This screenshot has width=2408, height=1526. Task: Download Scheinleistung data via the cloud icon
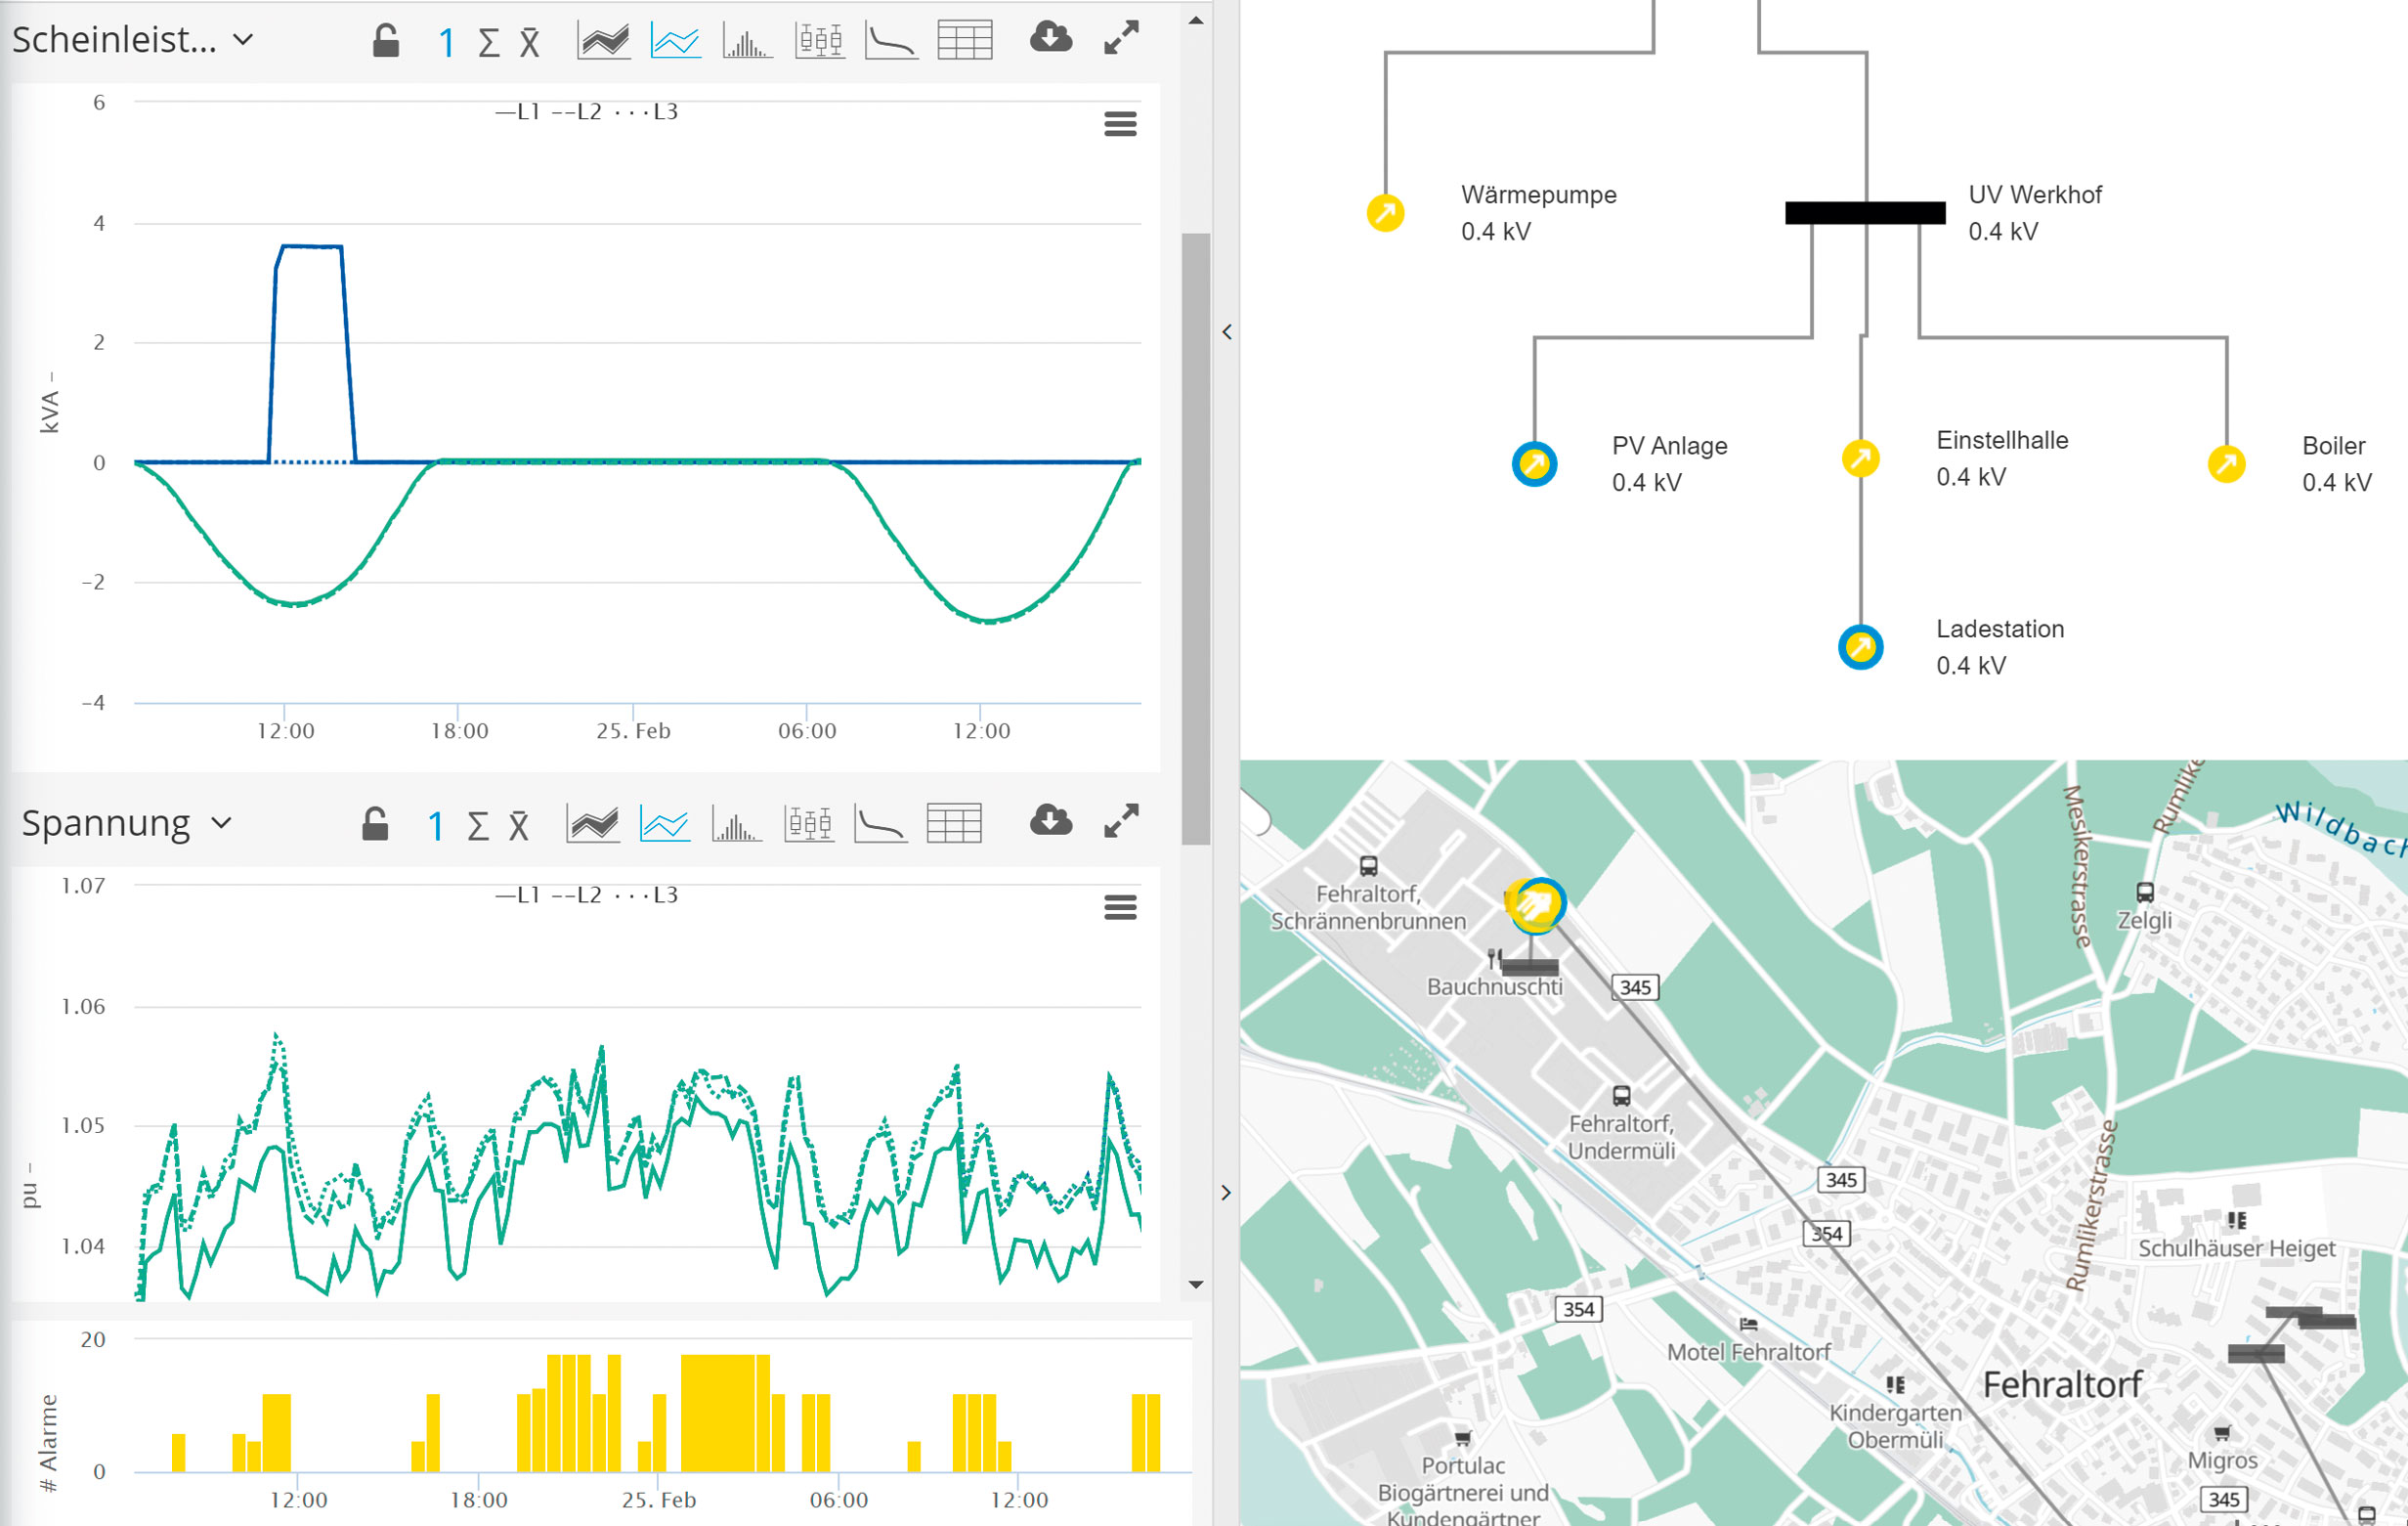pyautogui.click(x=1050, y=38)
